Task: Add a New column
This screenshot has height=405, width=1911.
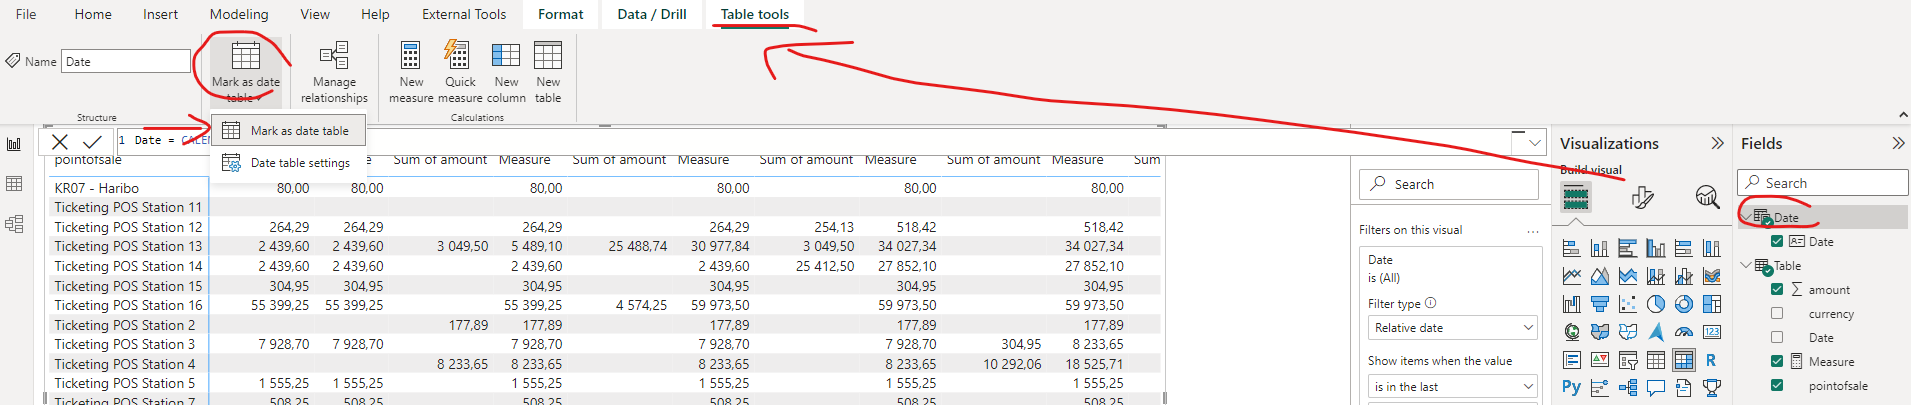Action: [x=506, y=72]
